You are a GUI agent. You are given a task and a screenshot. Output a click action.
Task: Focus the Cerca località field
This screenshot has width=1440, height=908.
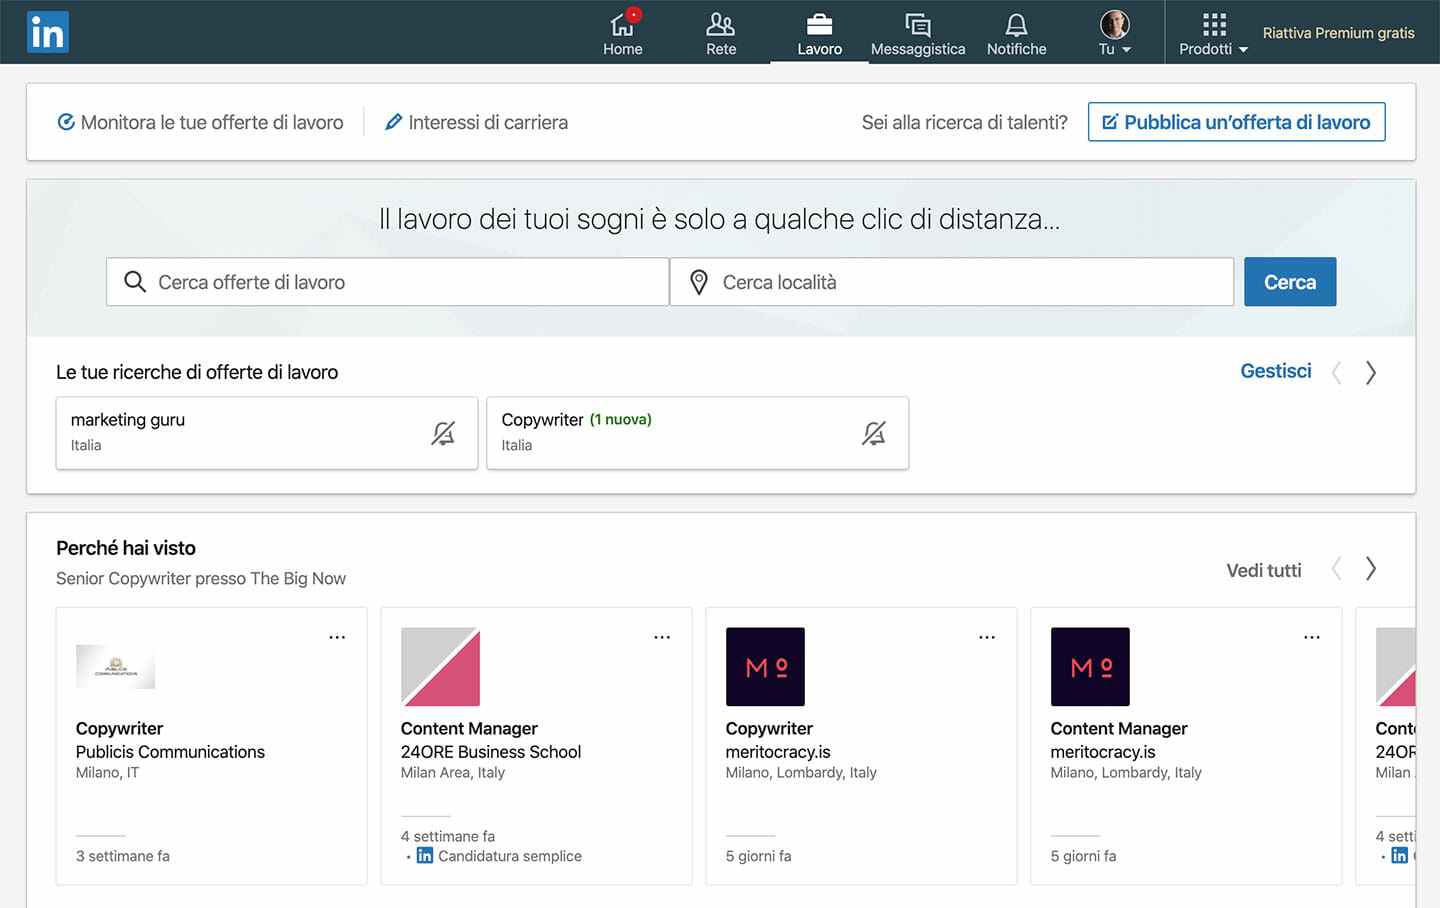(952, 282)
